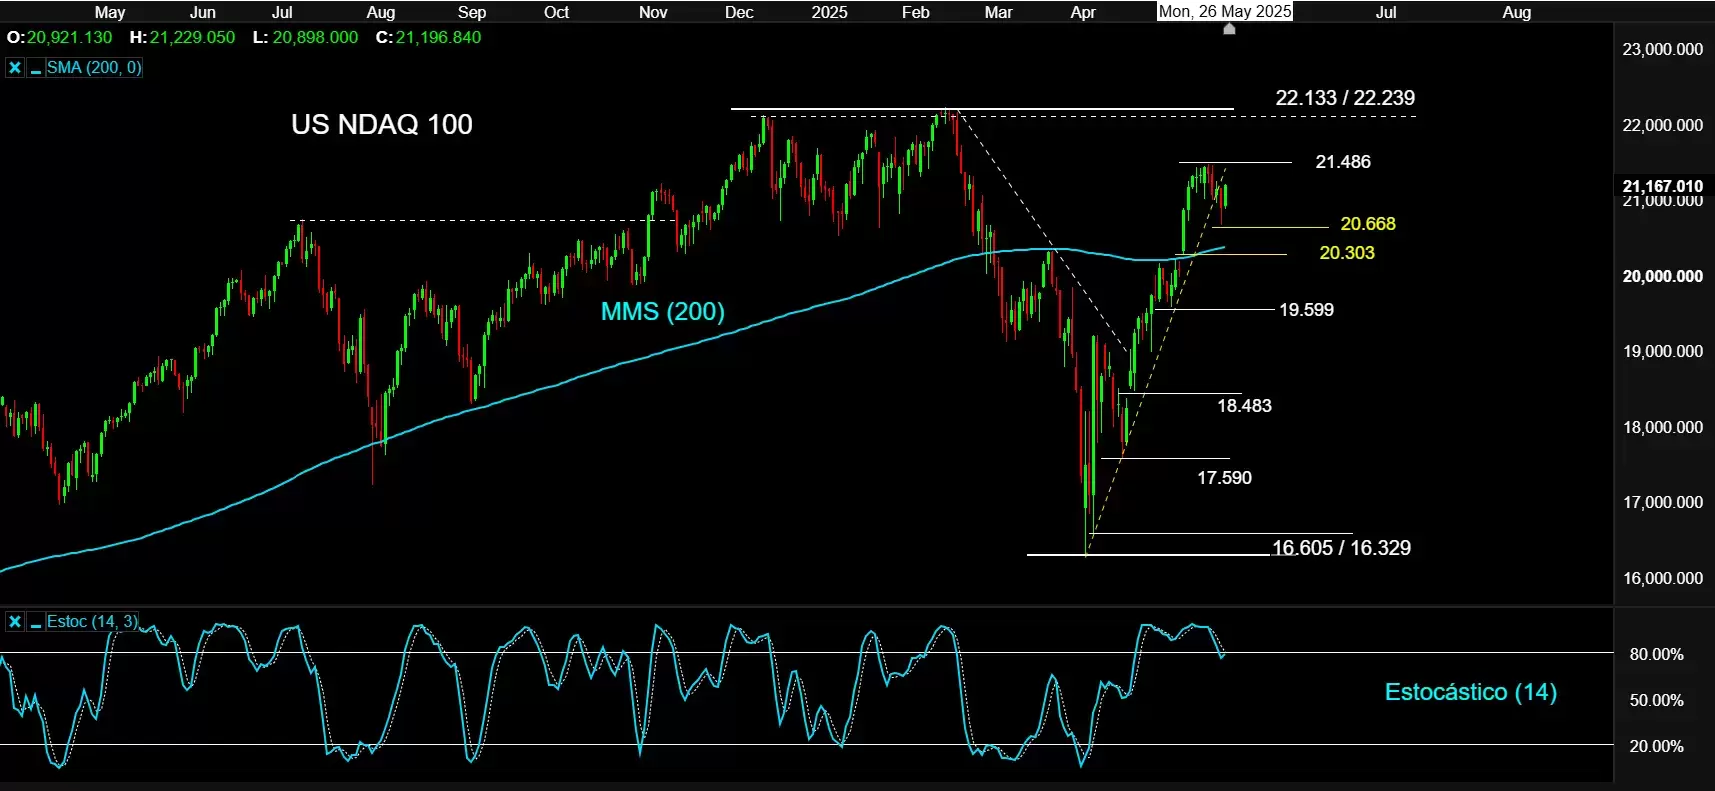Select the Mon, 26 May 2025 date label

1225,12
